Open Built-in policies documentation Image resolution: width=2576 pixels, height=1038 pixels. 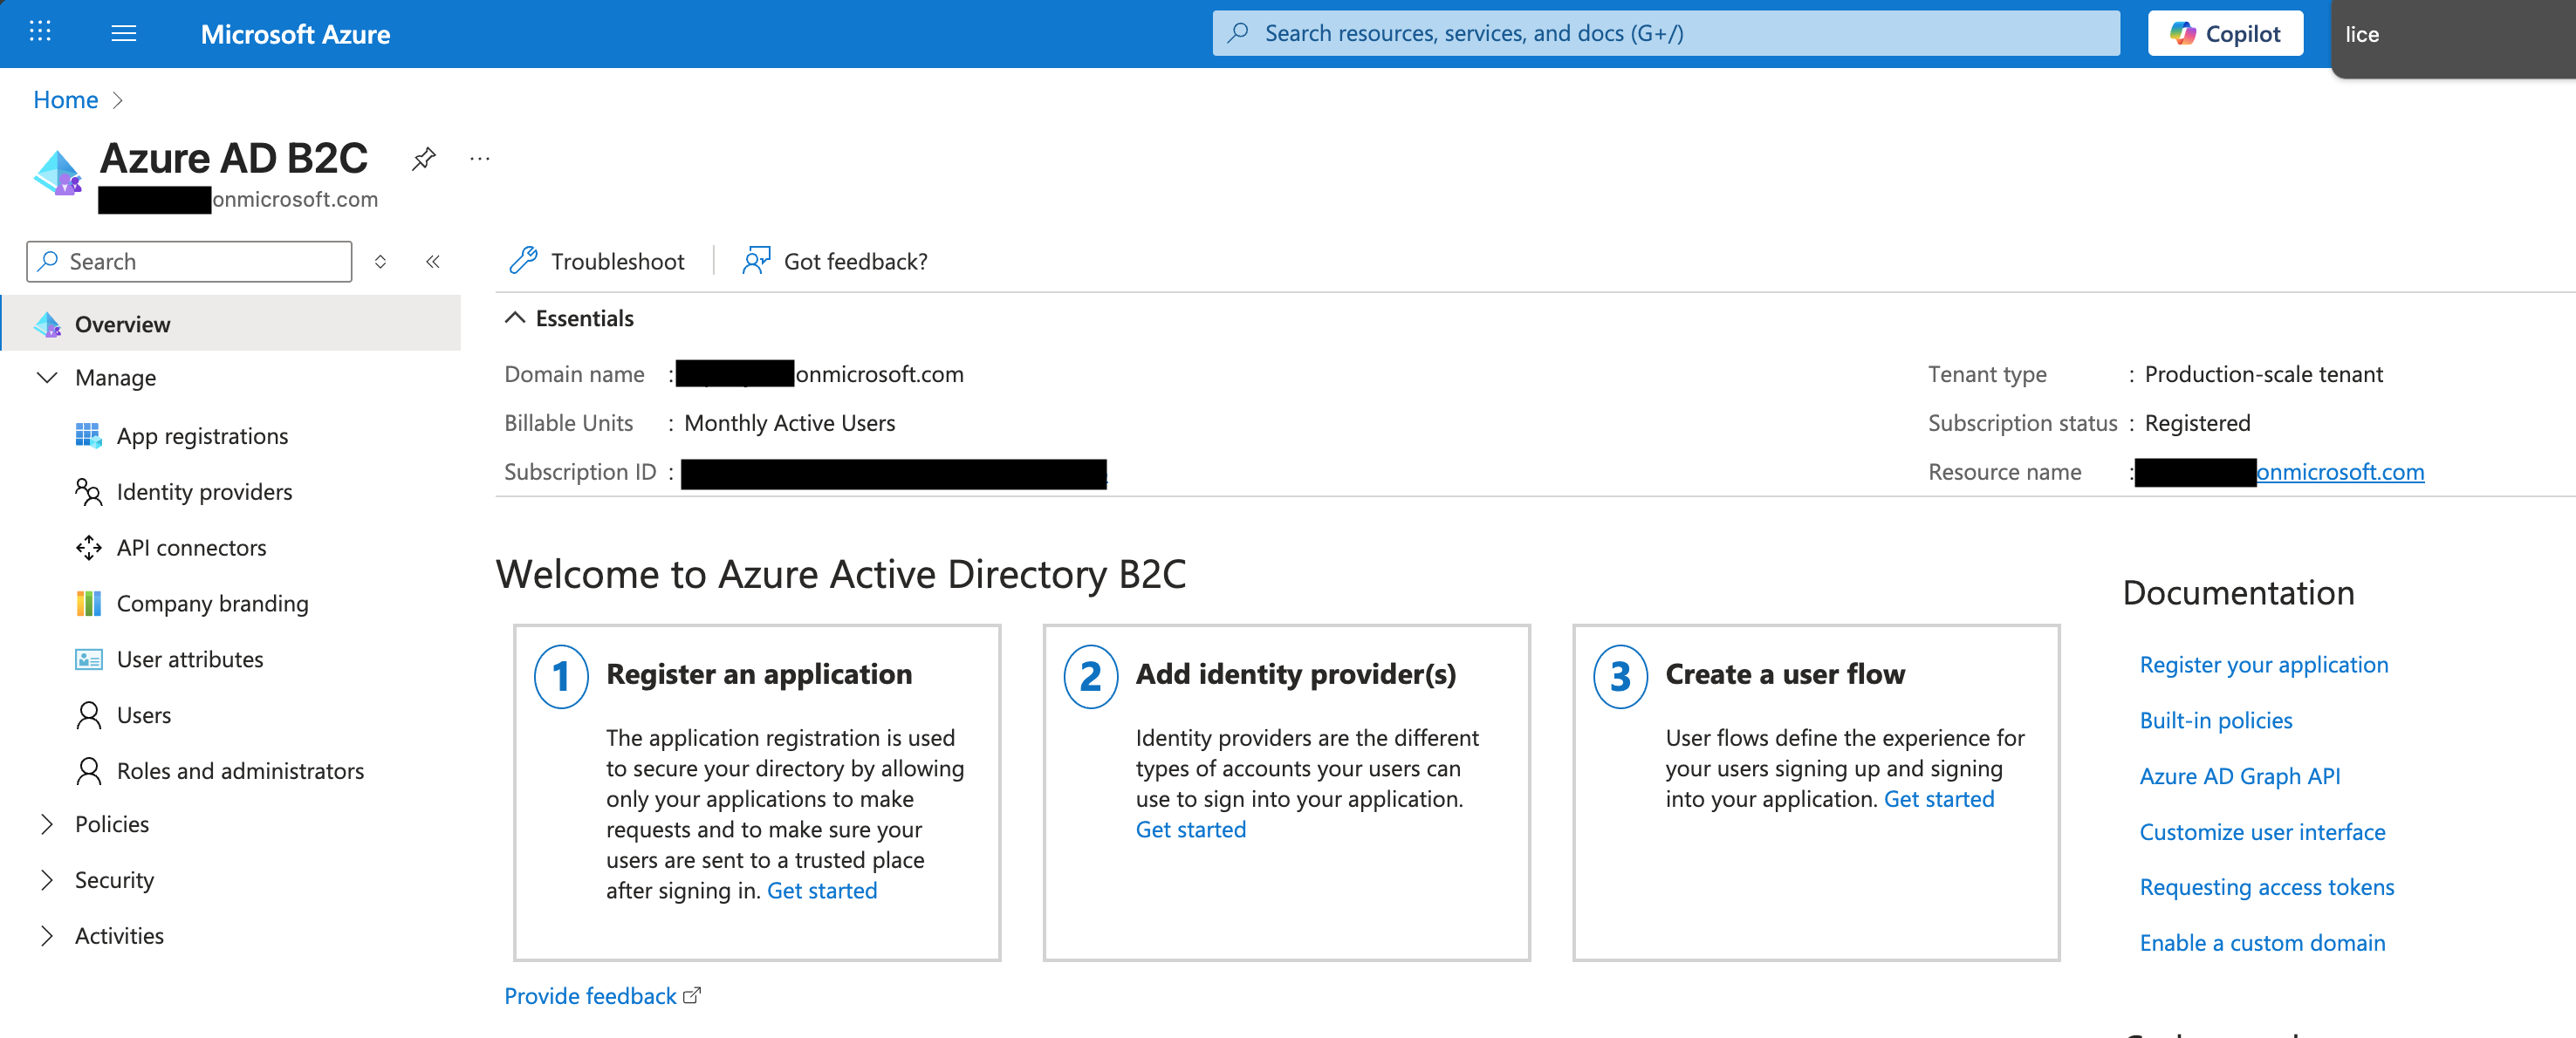tap(2216, 721)
